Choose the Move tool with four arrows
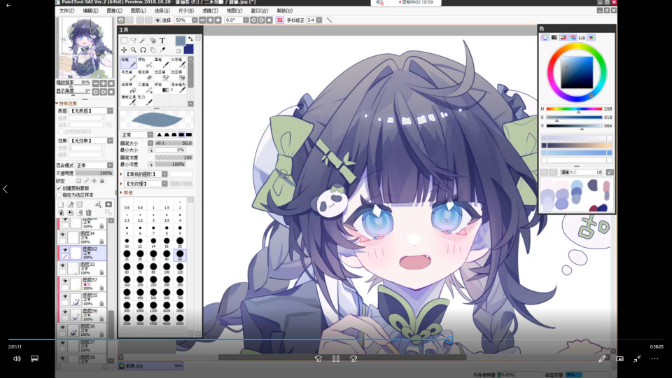 pos(124,50)
